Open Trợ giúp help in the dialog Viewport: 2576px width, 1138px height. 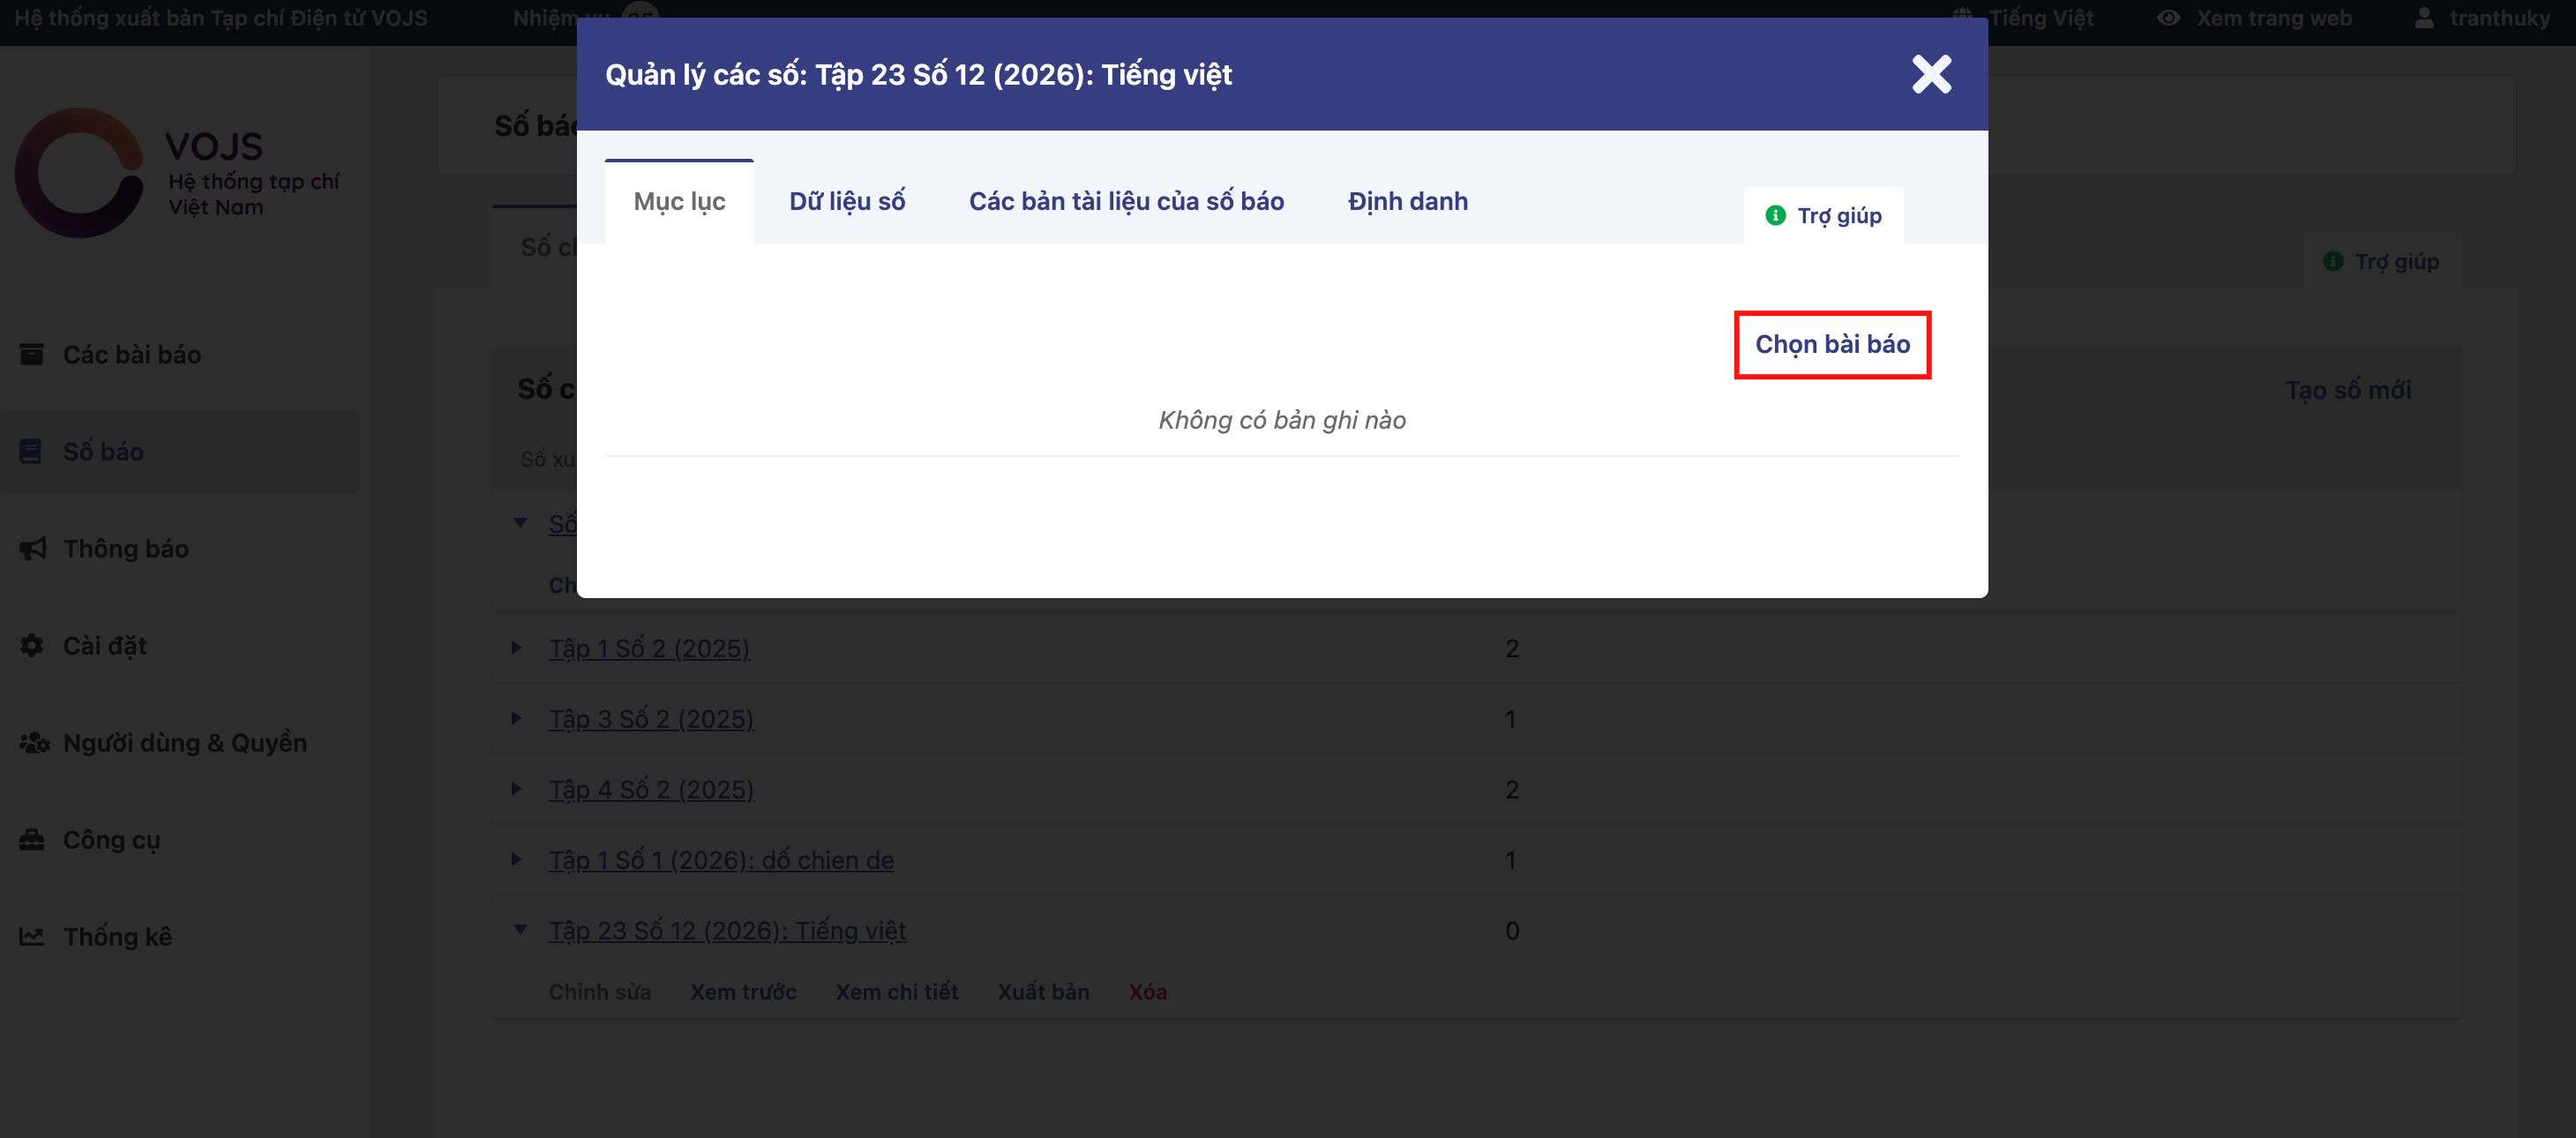point(1823,215)
